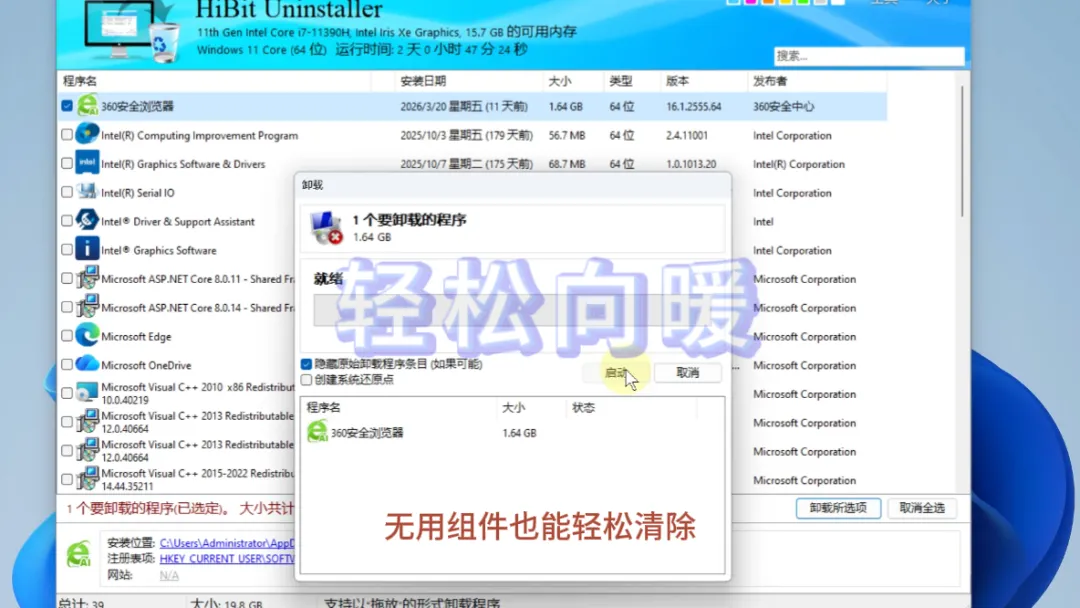Click the publisher cell "360安全中心"
Screen dimensions: 1080x608
783,106
